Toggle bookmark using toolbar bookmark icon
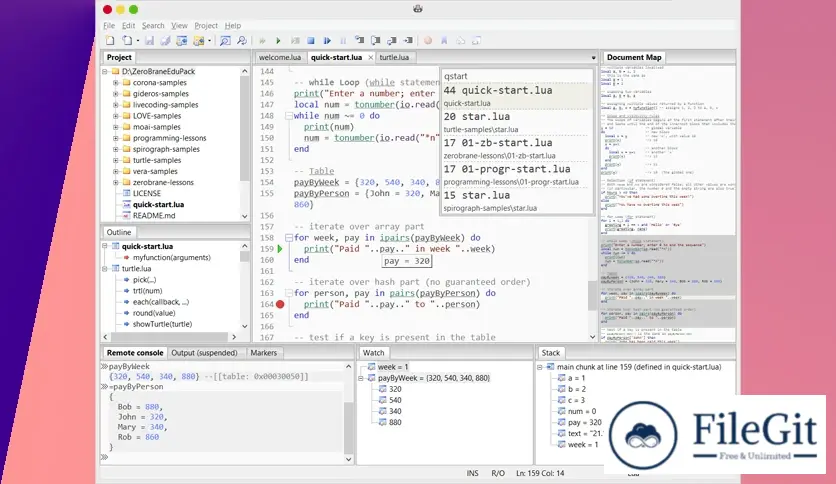 point(444,41)
